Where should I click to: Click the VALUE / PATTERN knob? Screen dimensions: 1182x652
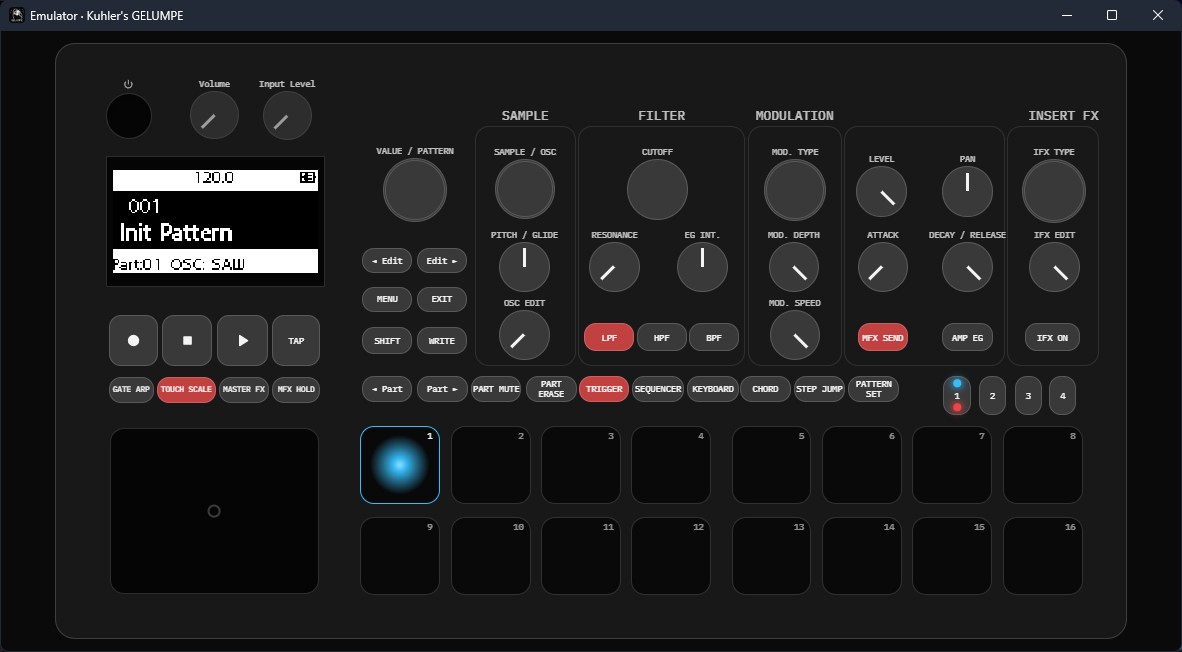click(415, 190)
